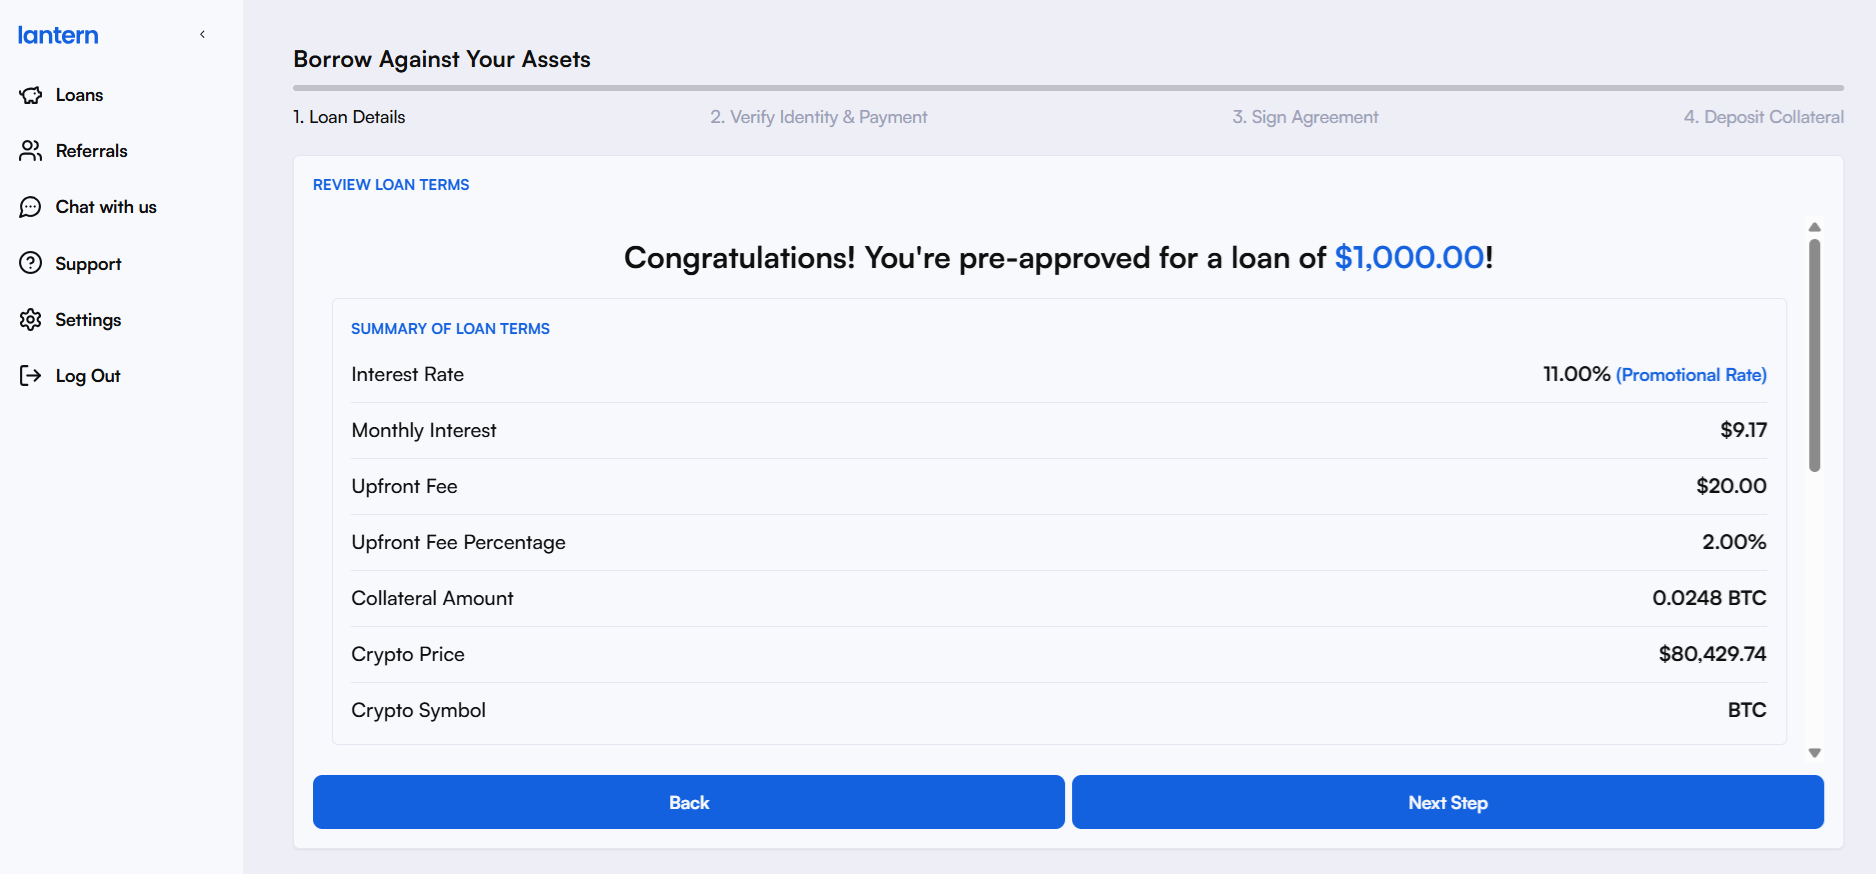
Task: Open the Loans section icon
Action: (31, 94)
